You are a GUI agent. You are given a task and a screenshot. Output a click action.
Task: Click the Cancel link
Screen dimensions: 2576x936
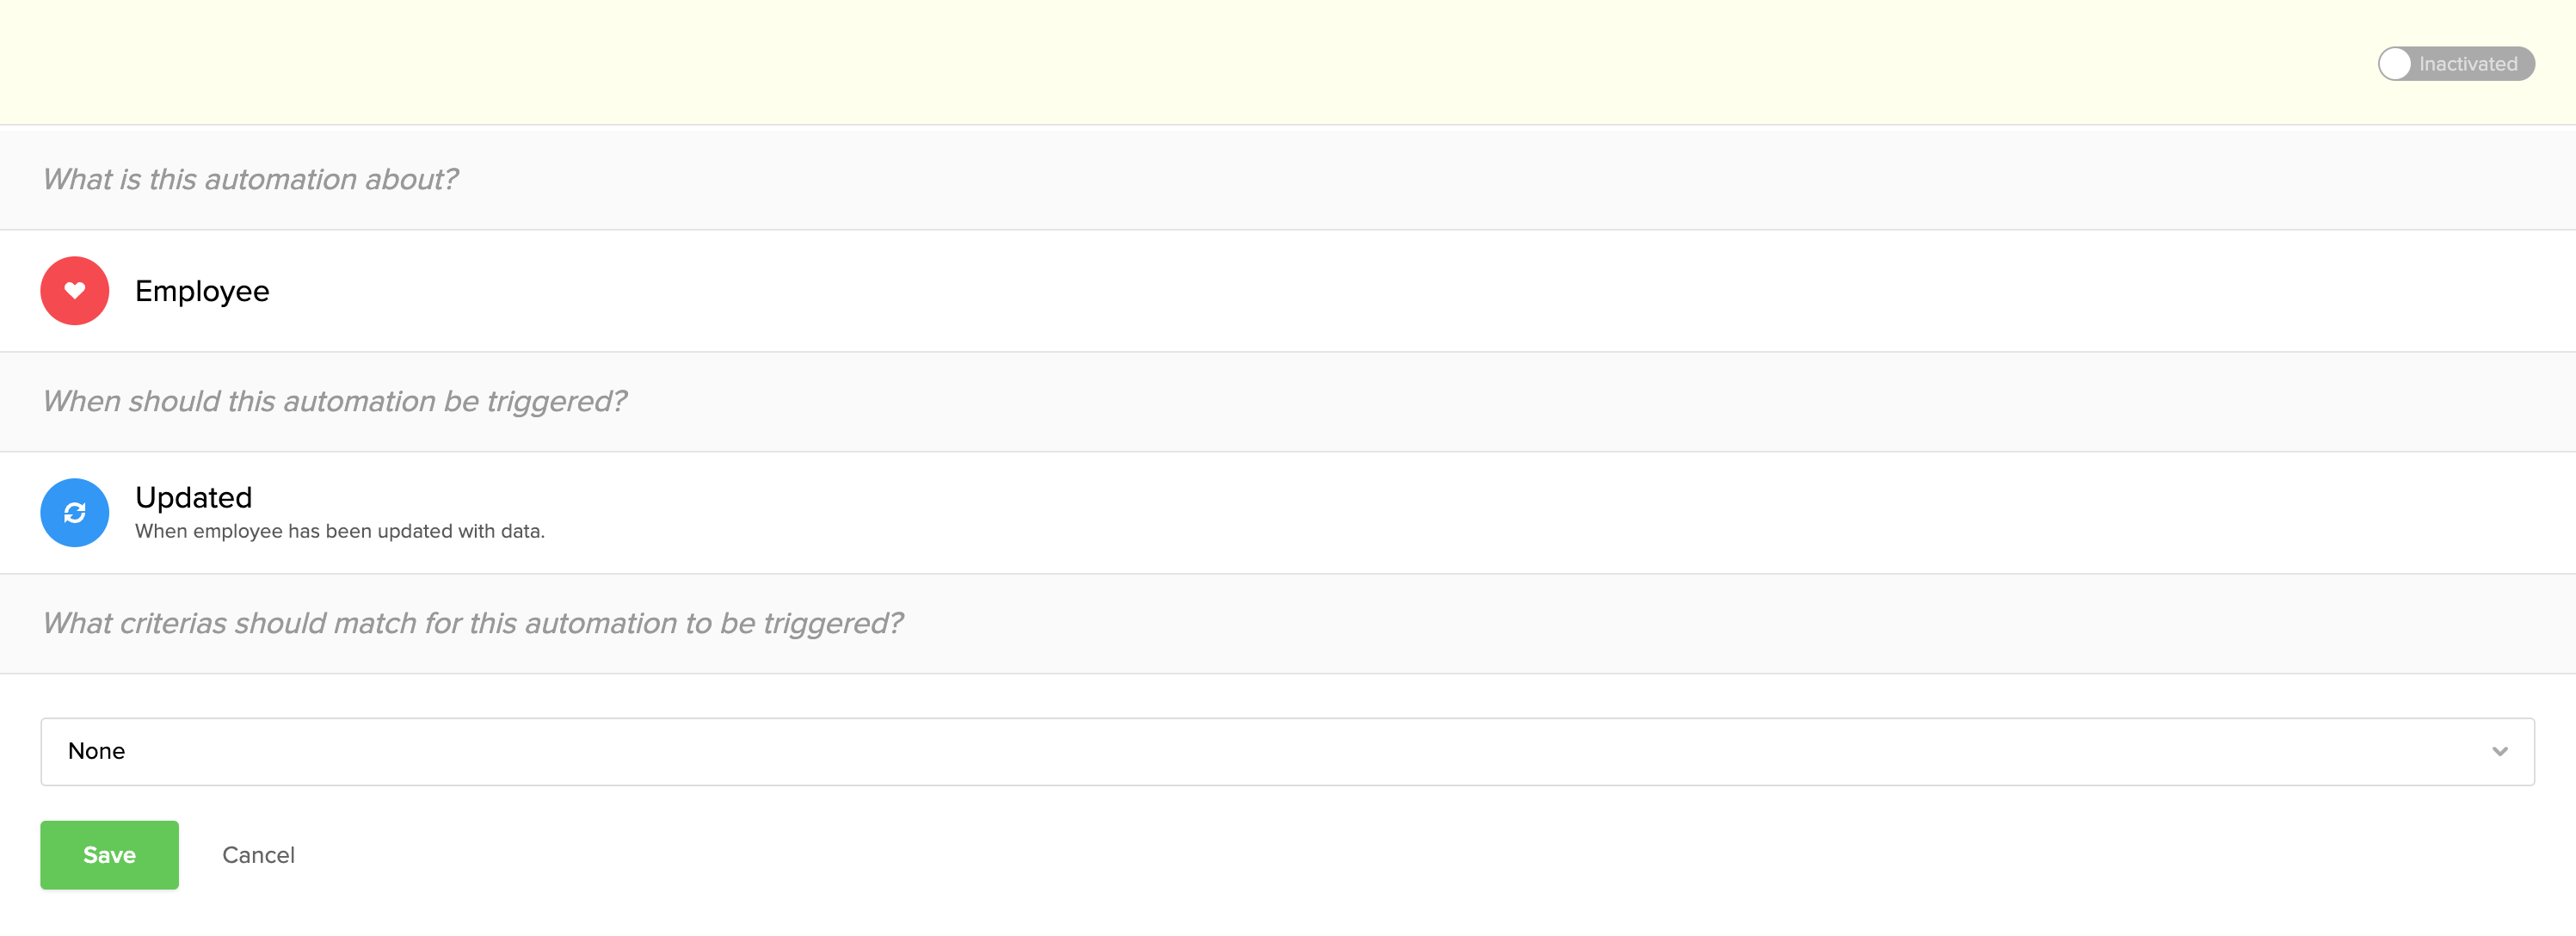[258, 855]
